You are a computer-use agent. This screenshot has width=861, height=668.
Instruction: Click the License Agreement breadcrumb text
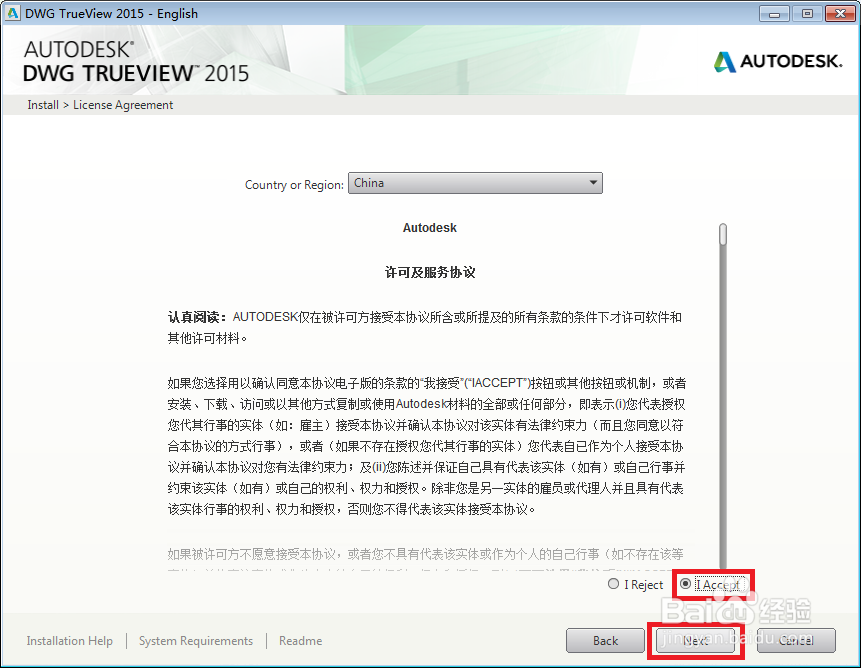(123, 105)
